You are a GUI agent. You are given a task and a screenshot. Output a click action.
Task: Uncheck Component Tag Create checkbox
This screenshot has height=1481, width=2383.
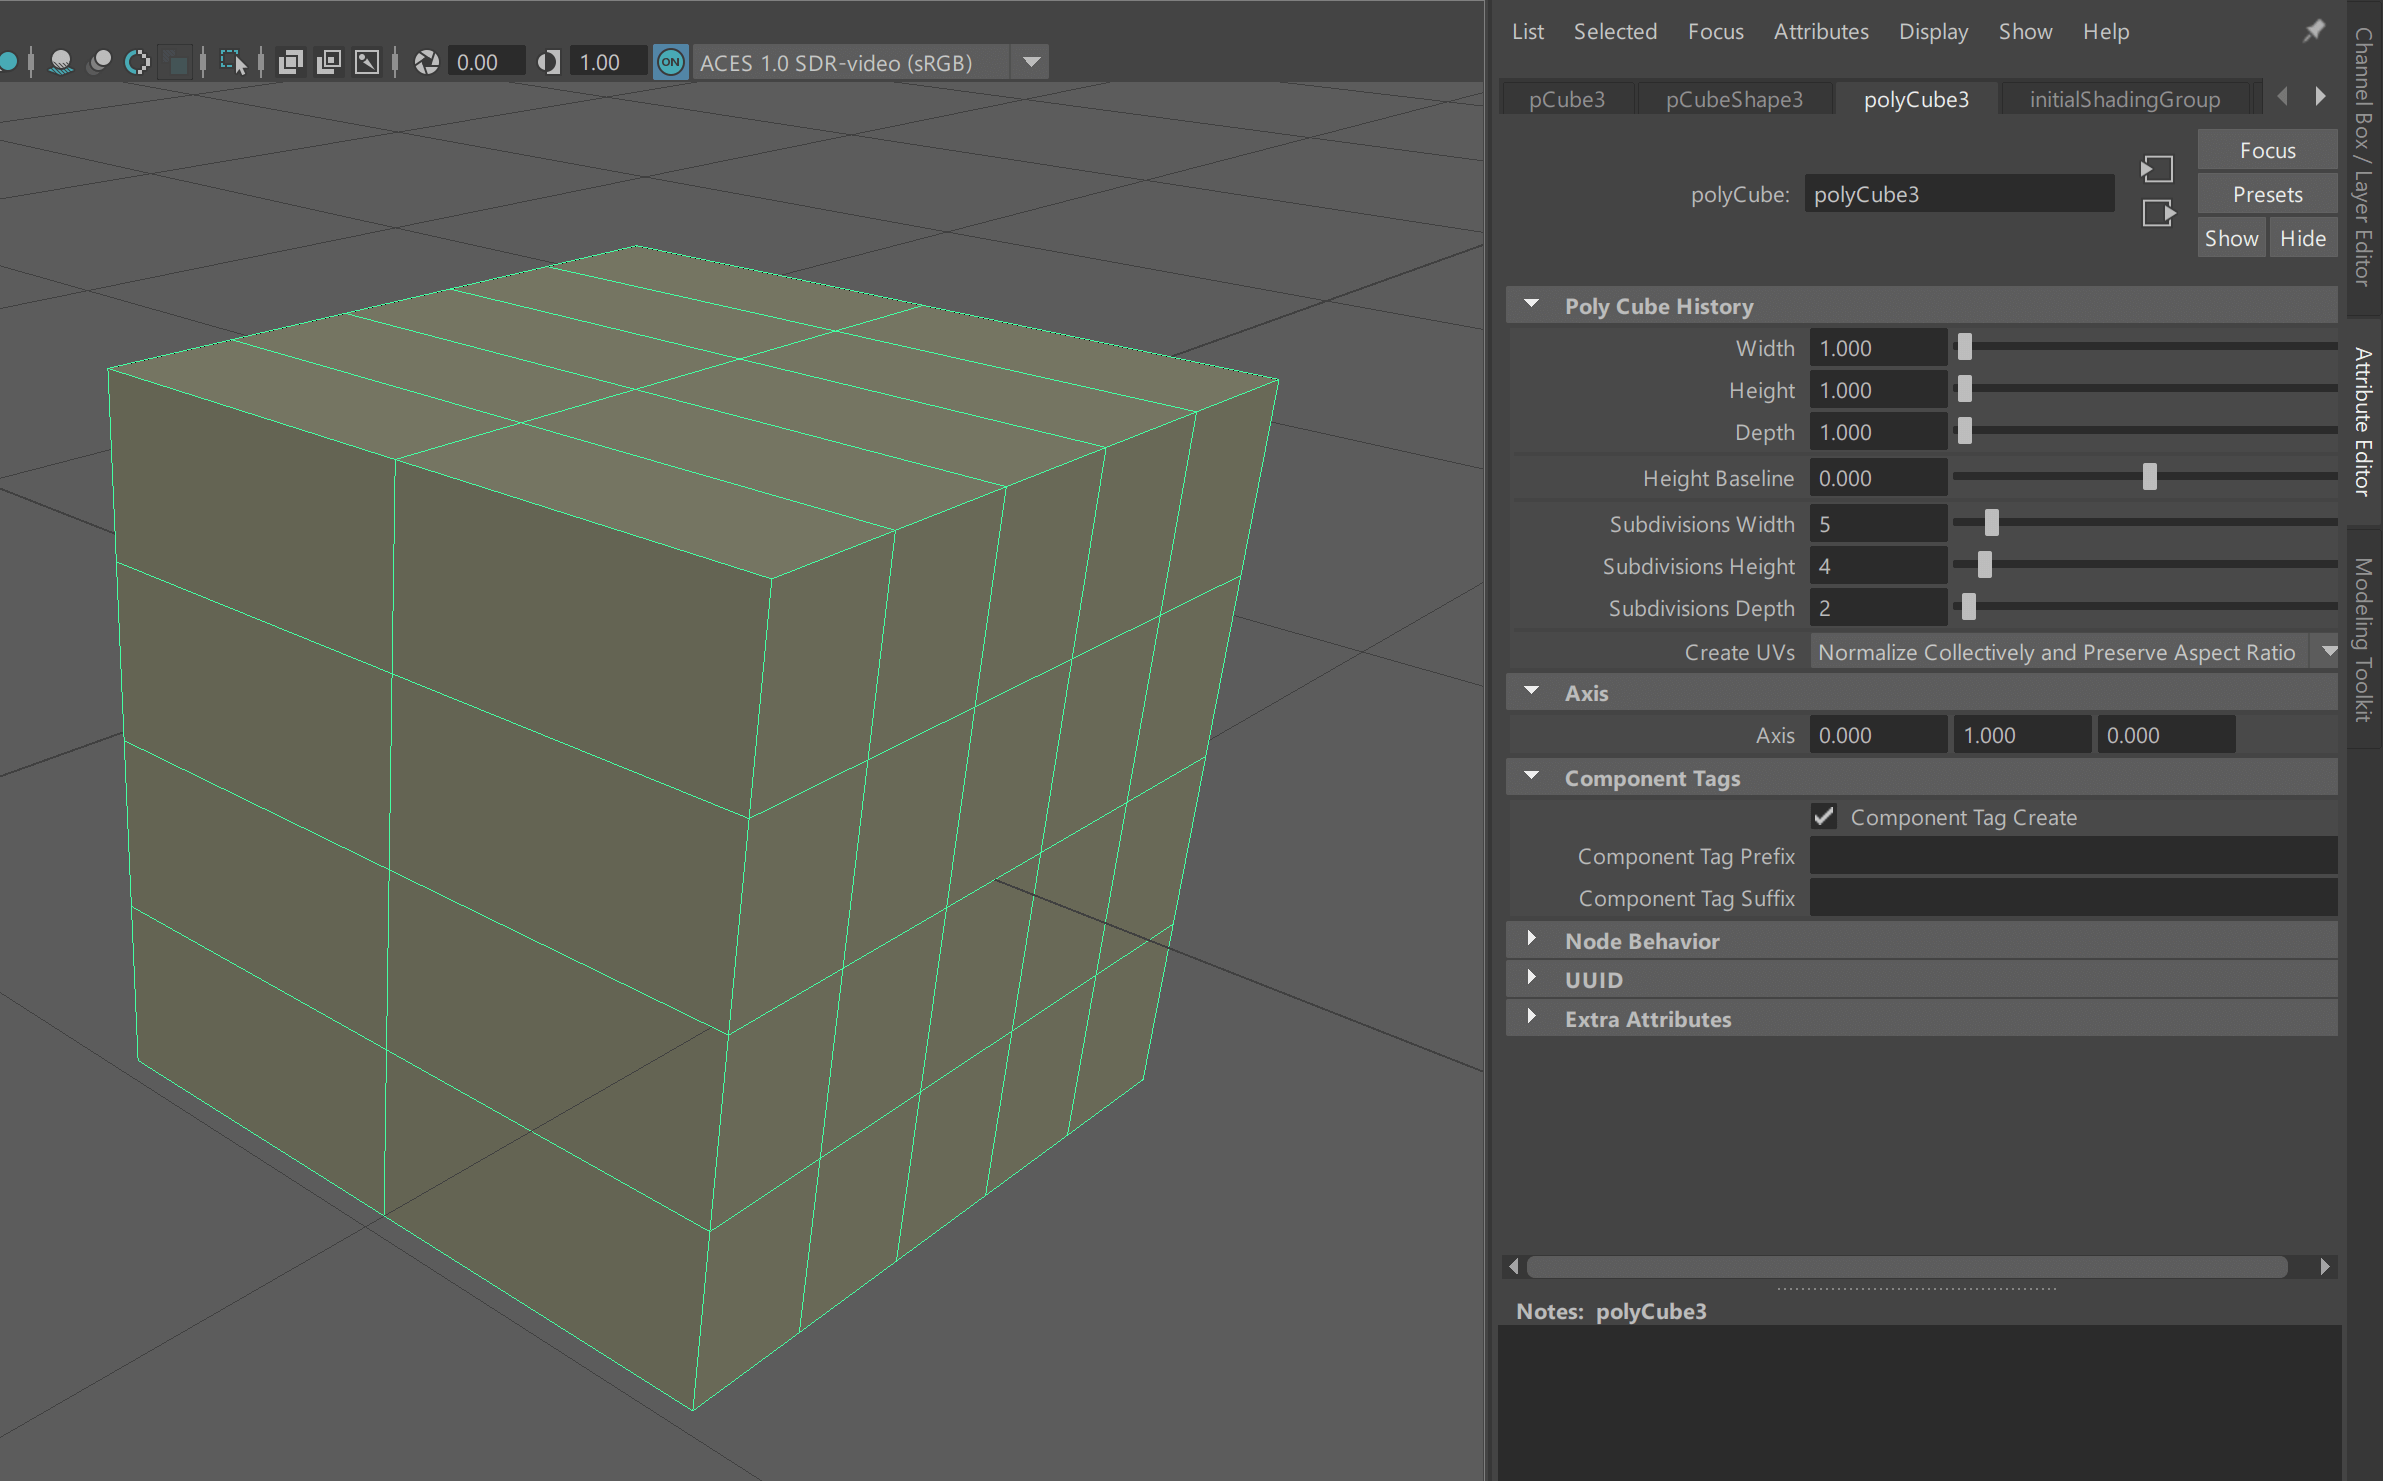(1824, 817)
